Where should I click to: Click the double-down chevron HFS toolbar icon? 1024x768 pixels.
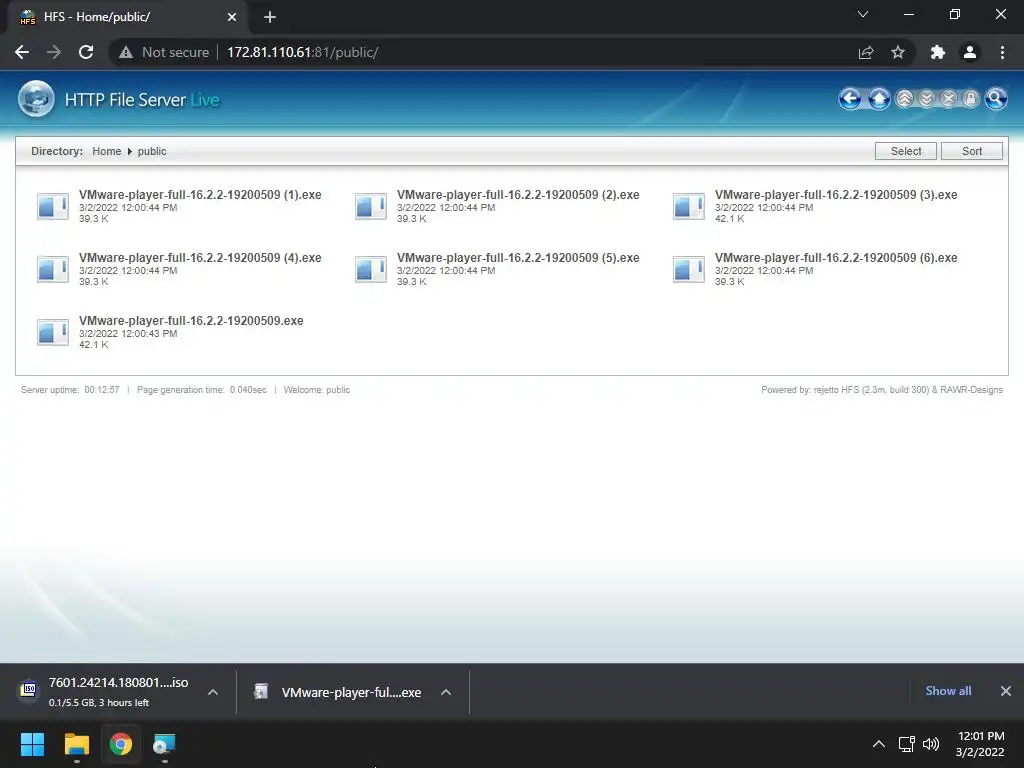point(926,99)
